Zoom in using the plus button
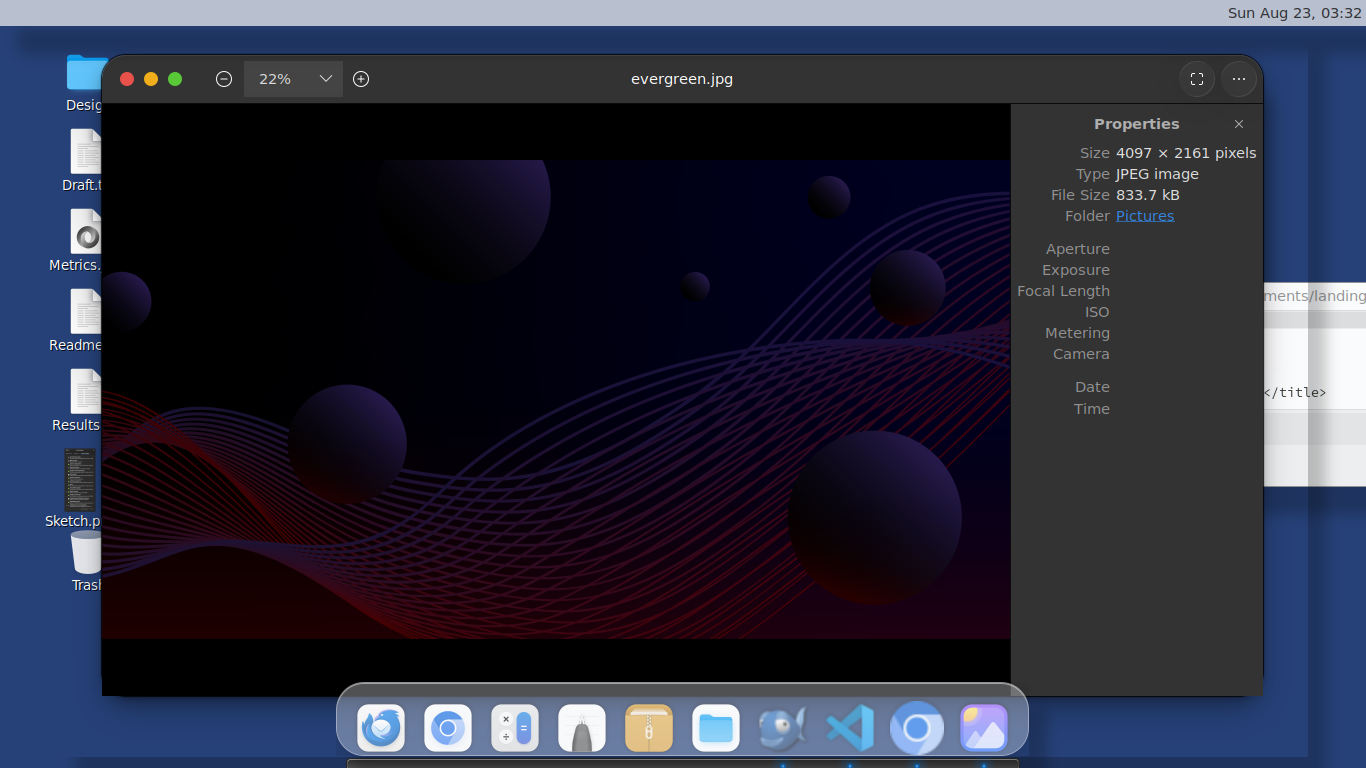1366x768 pixels. click(361, 79)
